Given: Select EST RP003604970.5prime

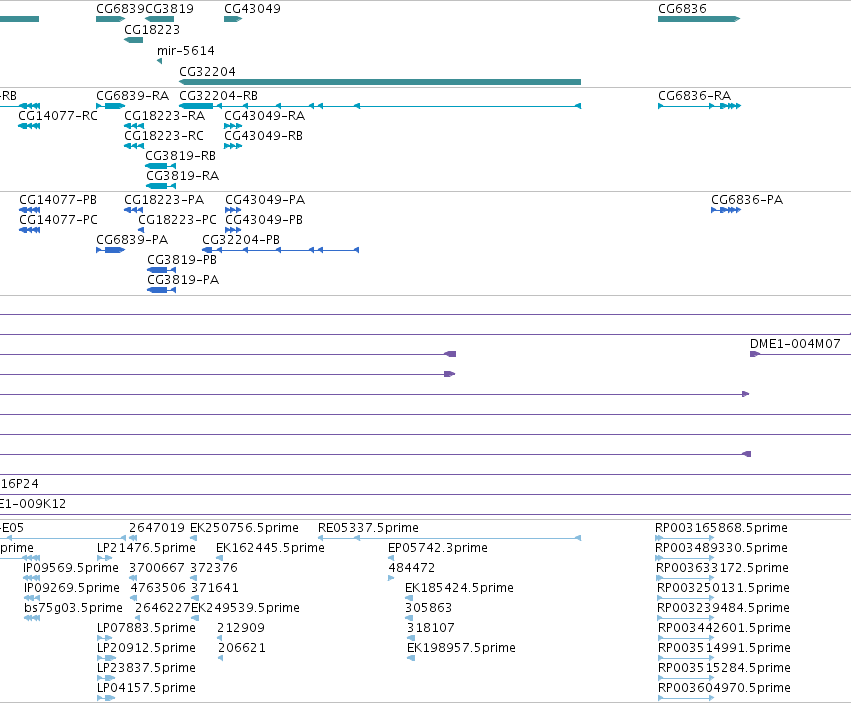Looking at the screenshot, I should pyautogui.click(x=686, y=699).
